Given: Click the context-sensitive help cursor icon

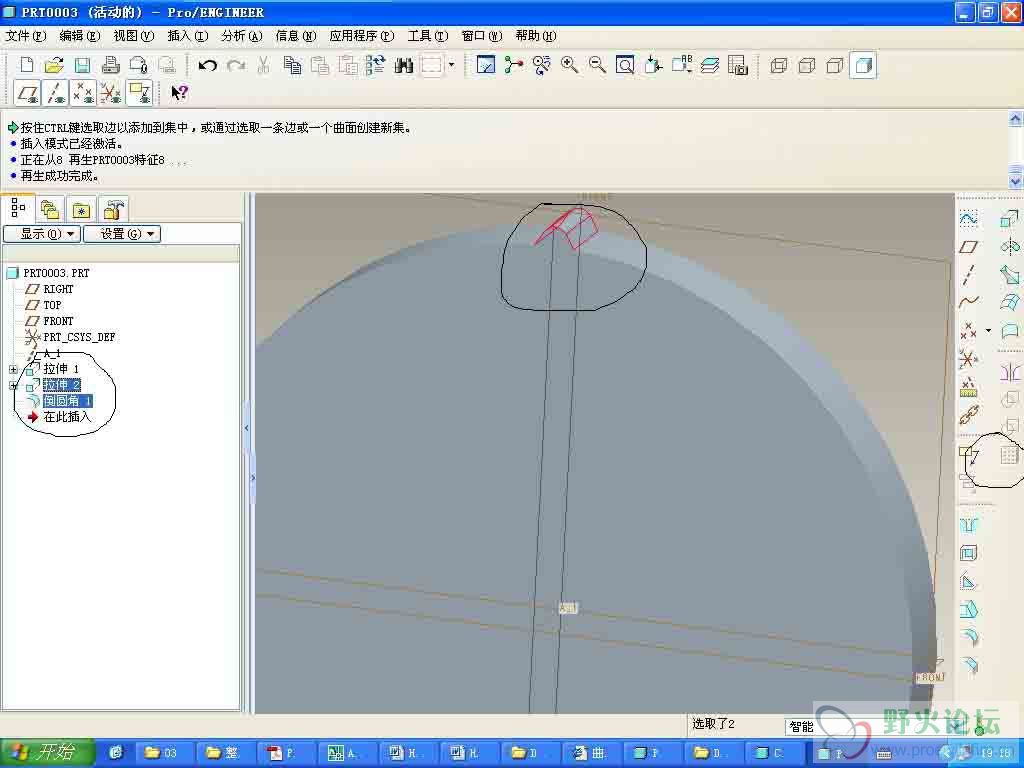Looking at the screenshot, I should pyautogui.click(x=179, y=93).
